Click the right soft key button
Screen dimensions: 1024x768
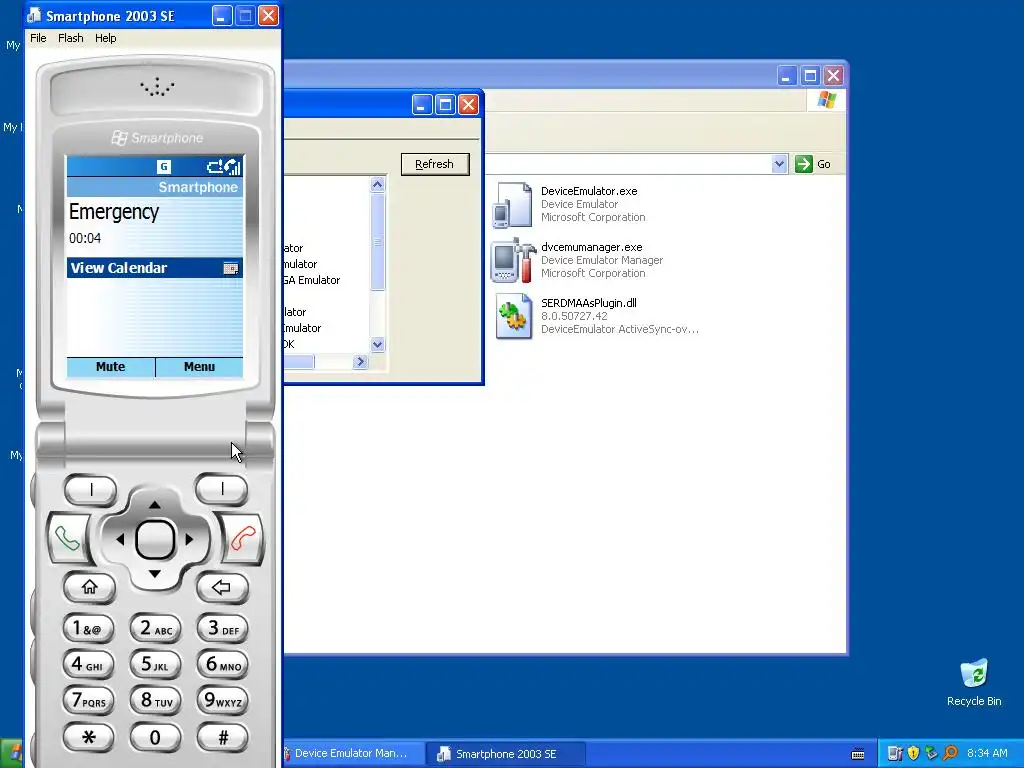click(222, 488)
